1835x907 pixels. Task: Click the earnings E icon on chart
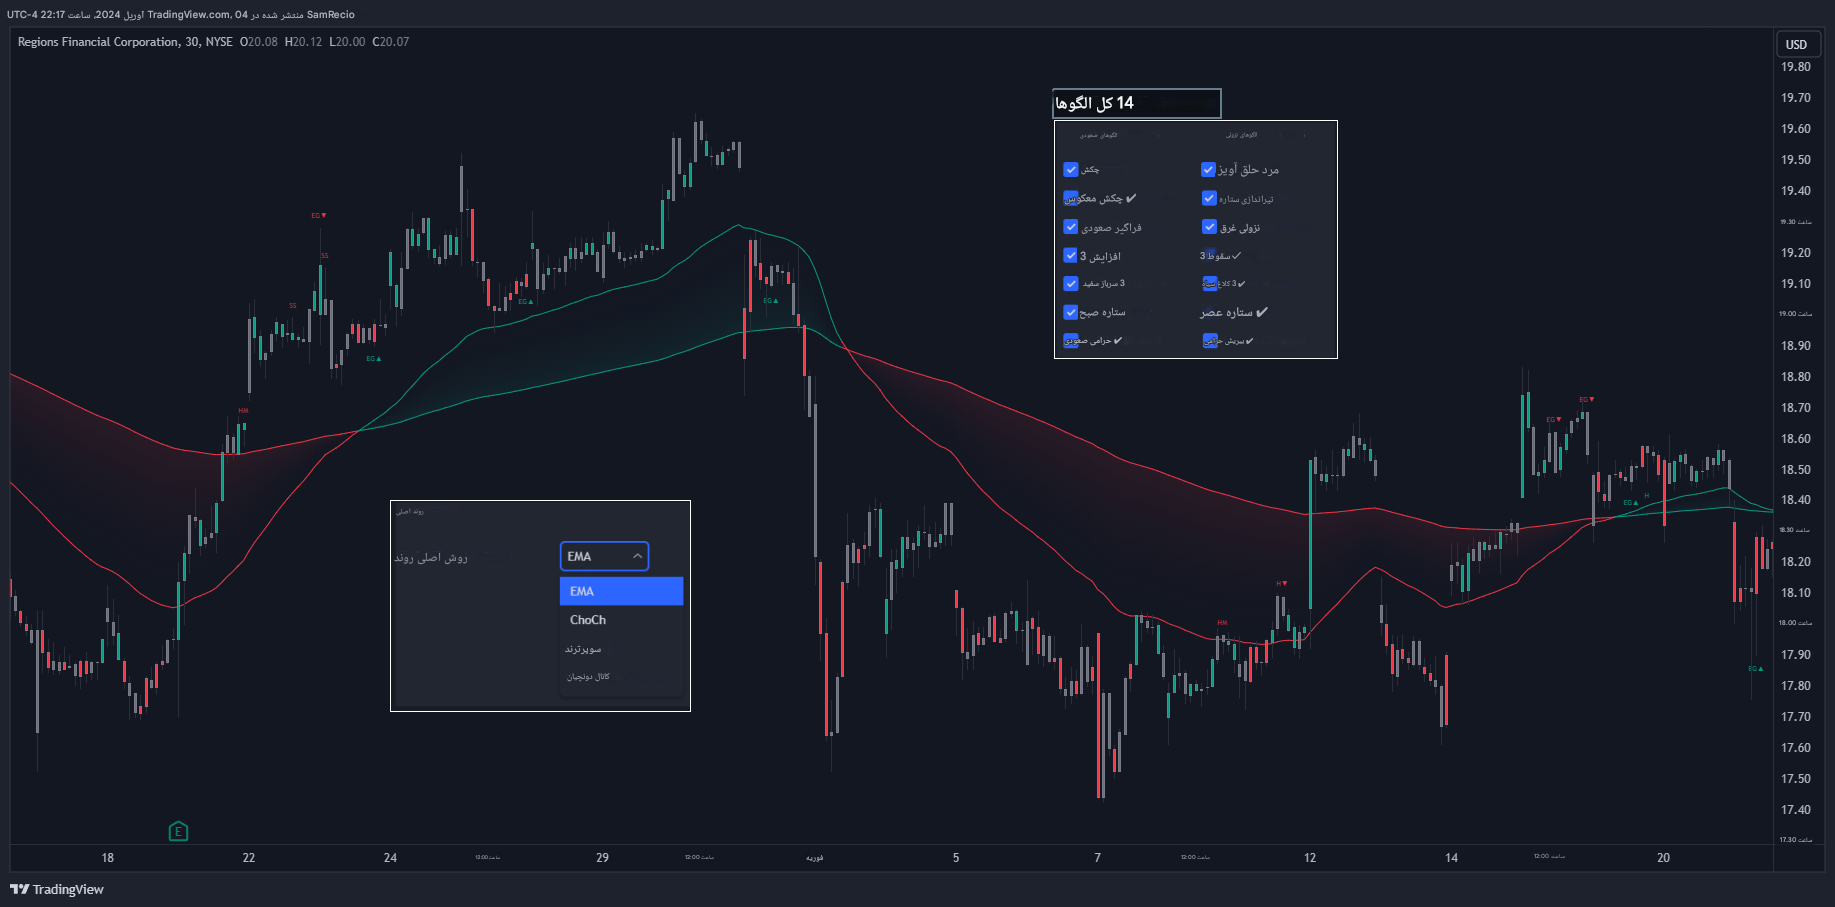(x=178, y=831)
